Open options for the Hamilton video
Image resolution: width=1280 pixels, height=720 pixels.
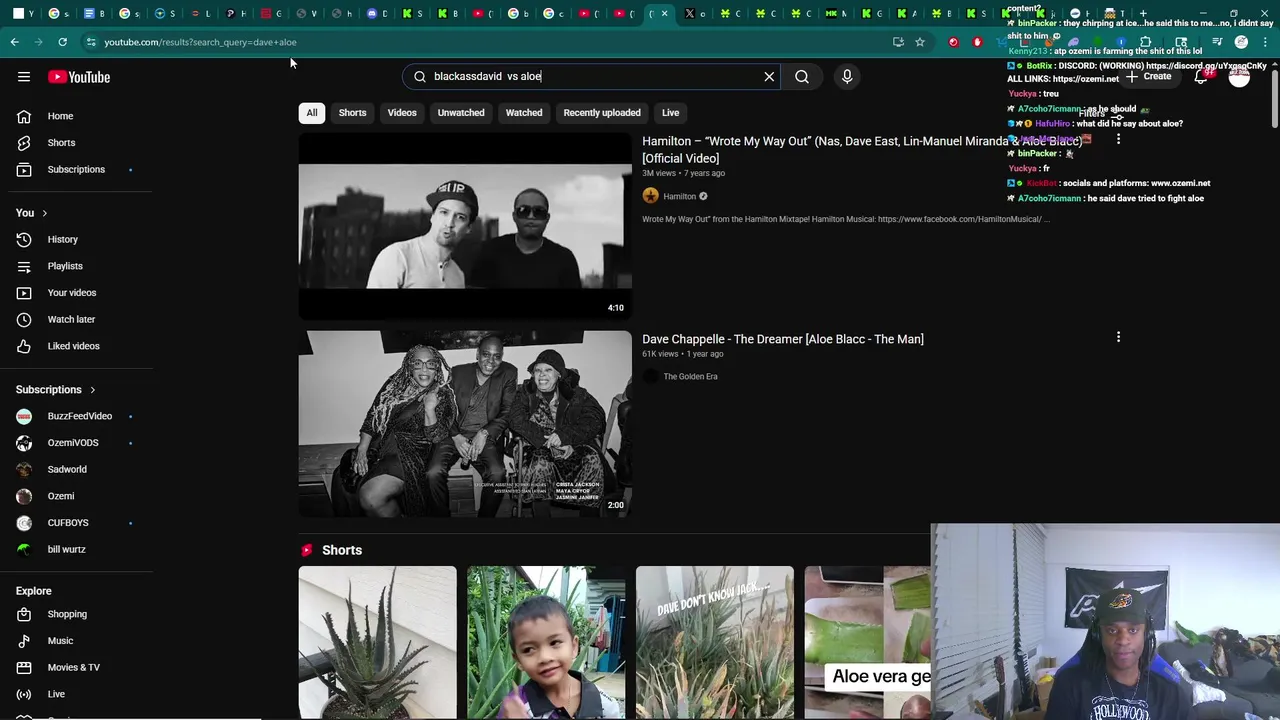(1118, 139)
